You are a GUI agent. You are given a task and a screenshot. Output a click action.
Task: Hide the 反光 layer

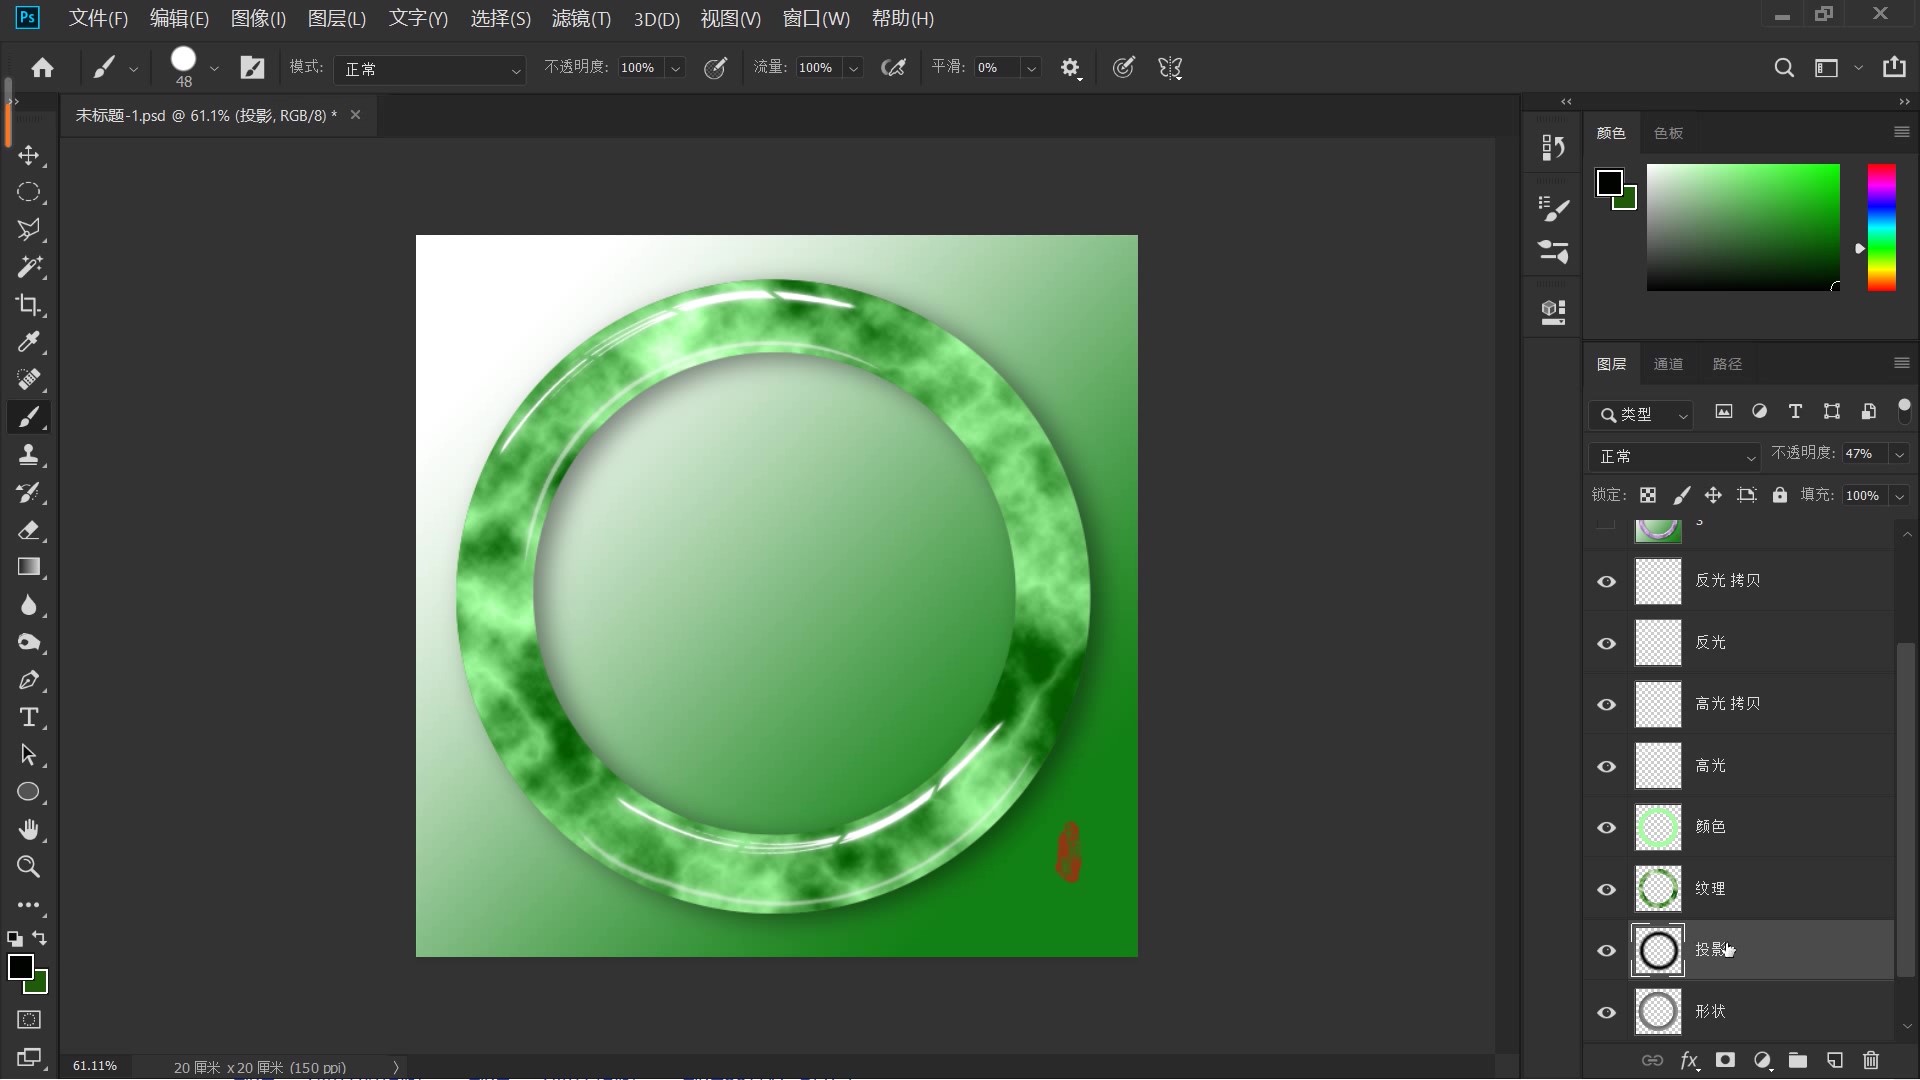[x=1607, y=643]
